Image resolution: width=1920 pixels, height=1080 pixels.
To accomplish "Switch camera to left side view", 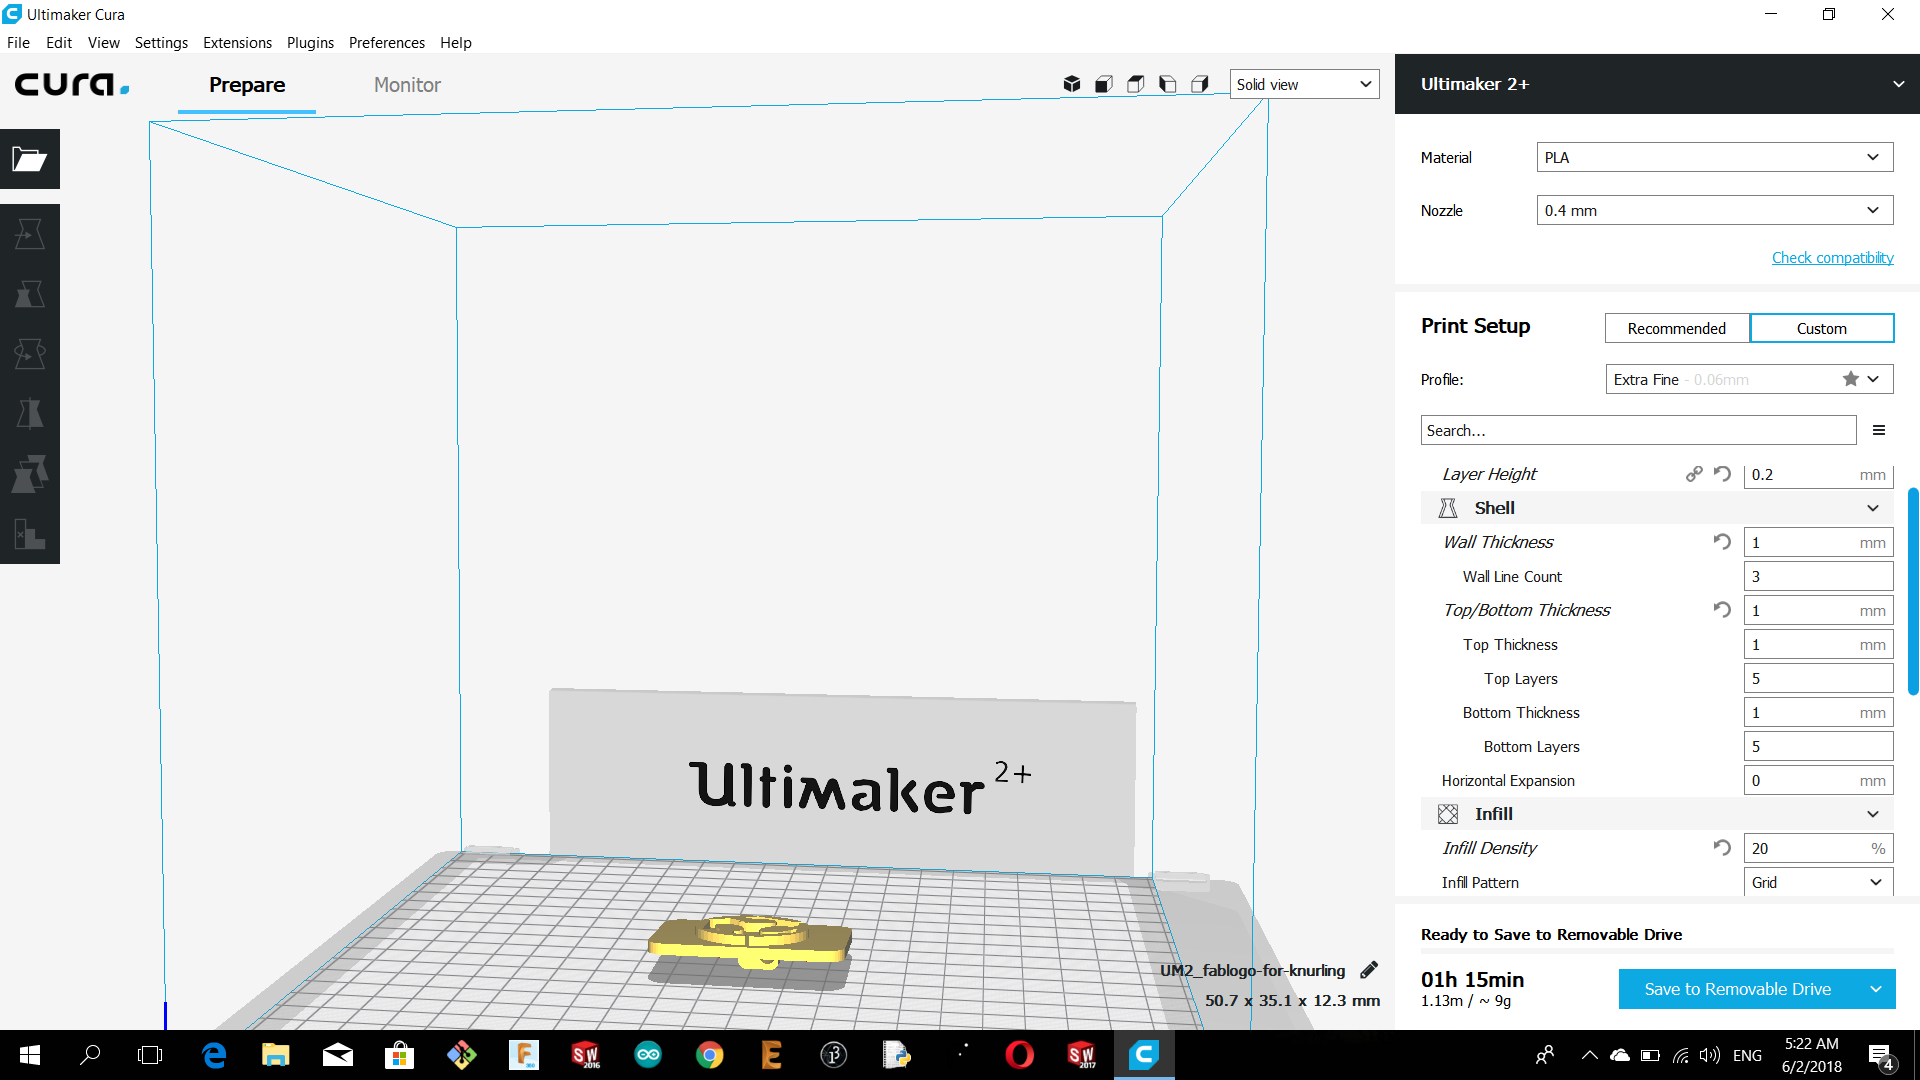I will click(x=1168, y=84).
